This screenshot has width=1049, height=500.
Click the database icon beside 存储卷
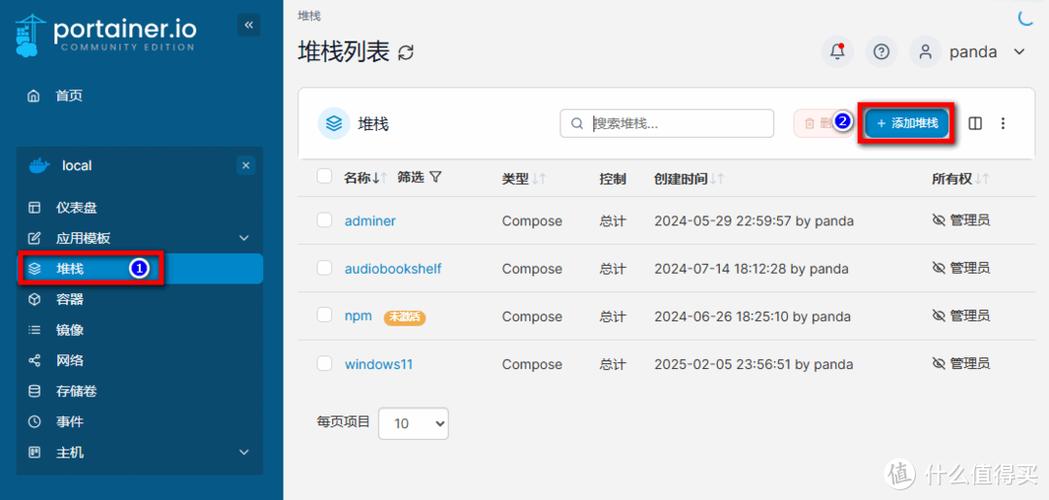[34, 391]
